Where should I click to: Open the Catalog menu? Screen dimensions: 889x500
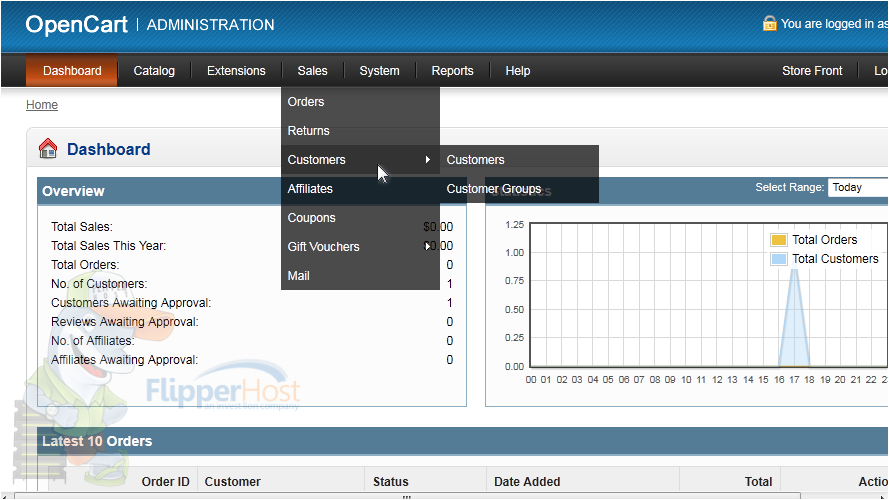[x=154, y=71]
